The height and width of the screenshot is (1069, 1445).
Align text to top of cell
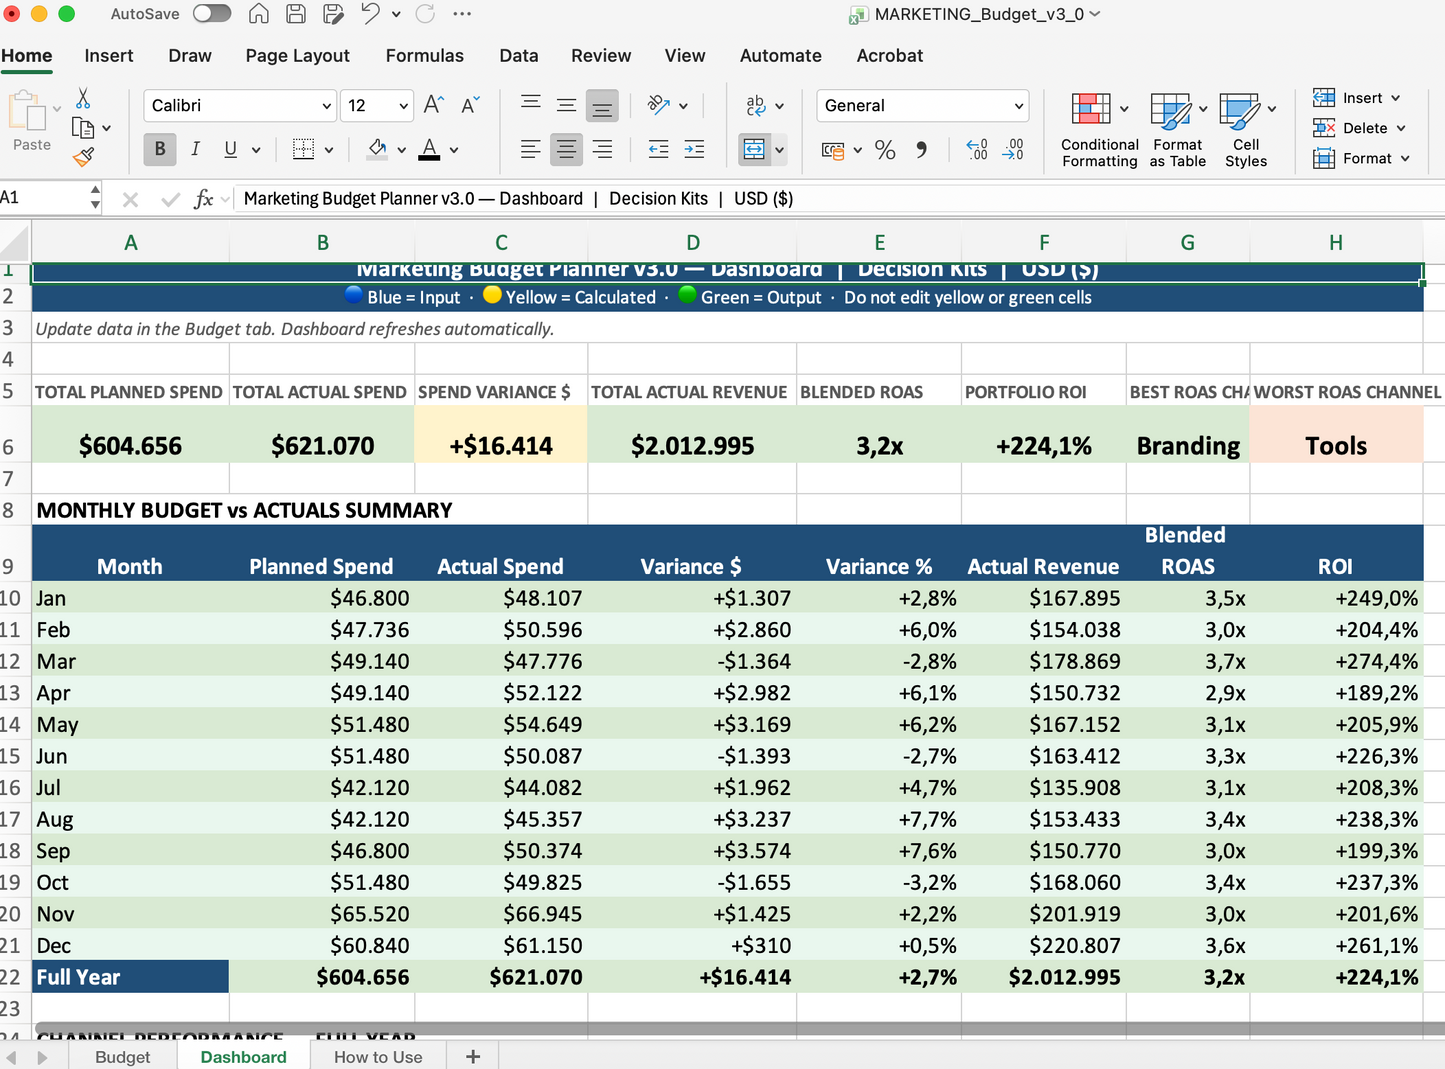[x=531, y=104]
